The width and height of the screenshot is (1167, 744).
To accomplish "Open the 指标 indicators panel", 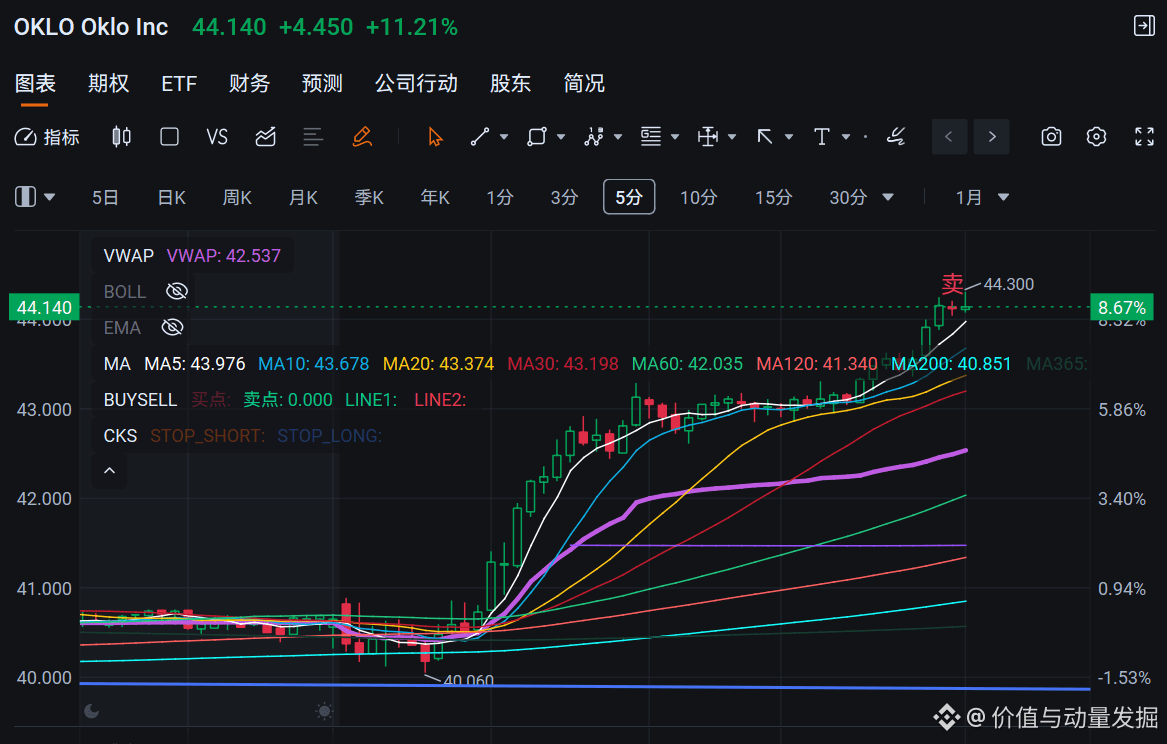I will pos(47,137).
